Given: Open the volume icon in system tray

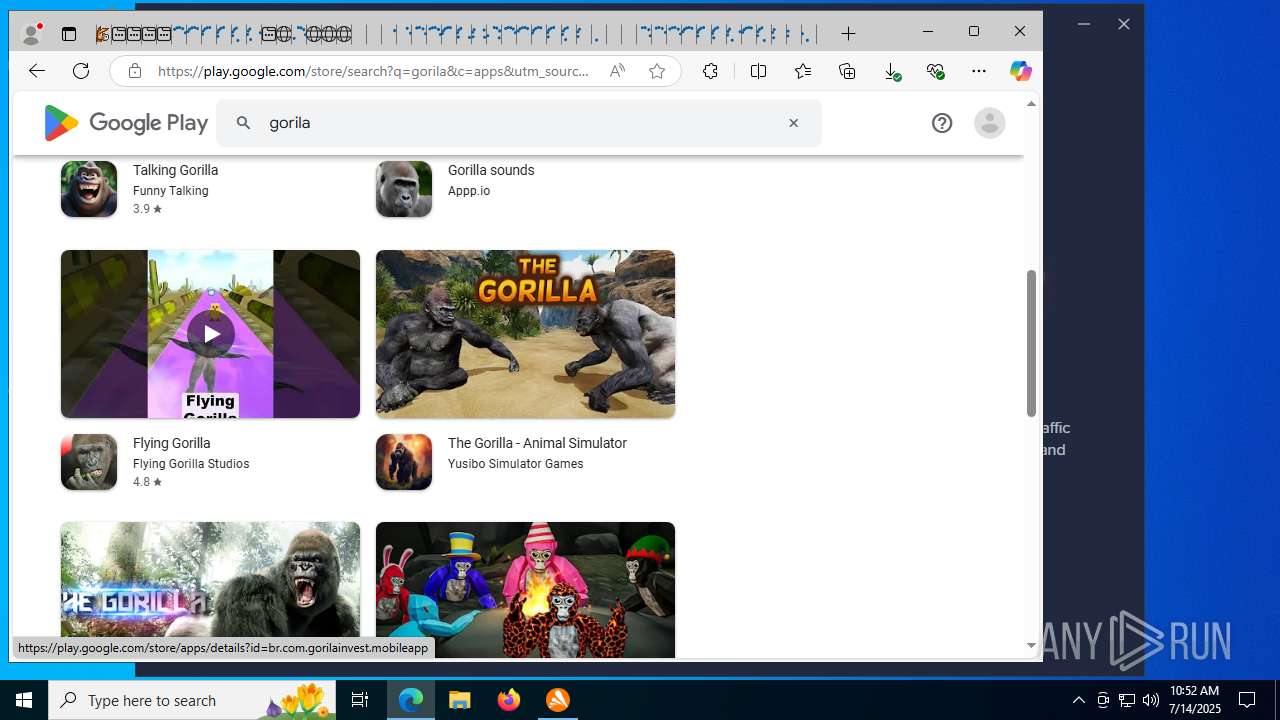Looking at the screenshot, I should pos(1151,700).
